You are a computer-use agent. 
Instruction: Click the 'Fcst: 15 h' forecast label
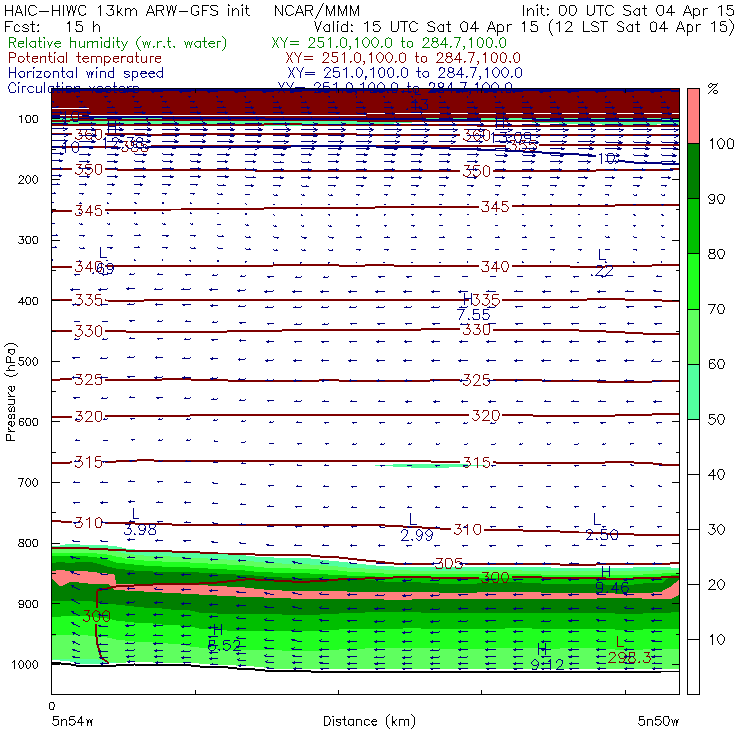tap(52, 26)
